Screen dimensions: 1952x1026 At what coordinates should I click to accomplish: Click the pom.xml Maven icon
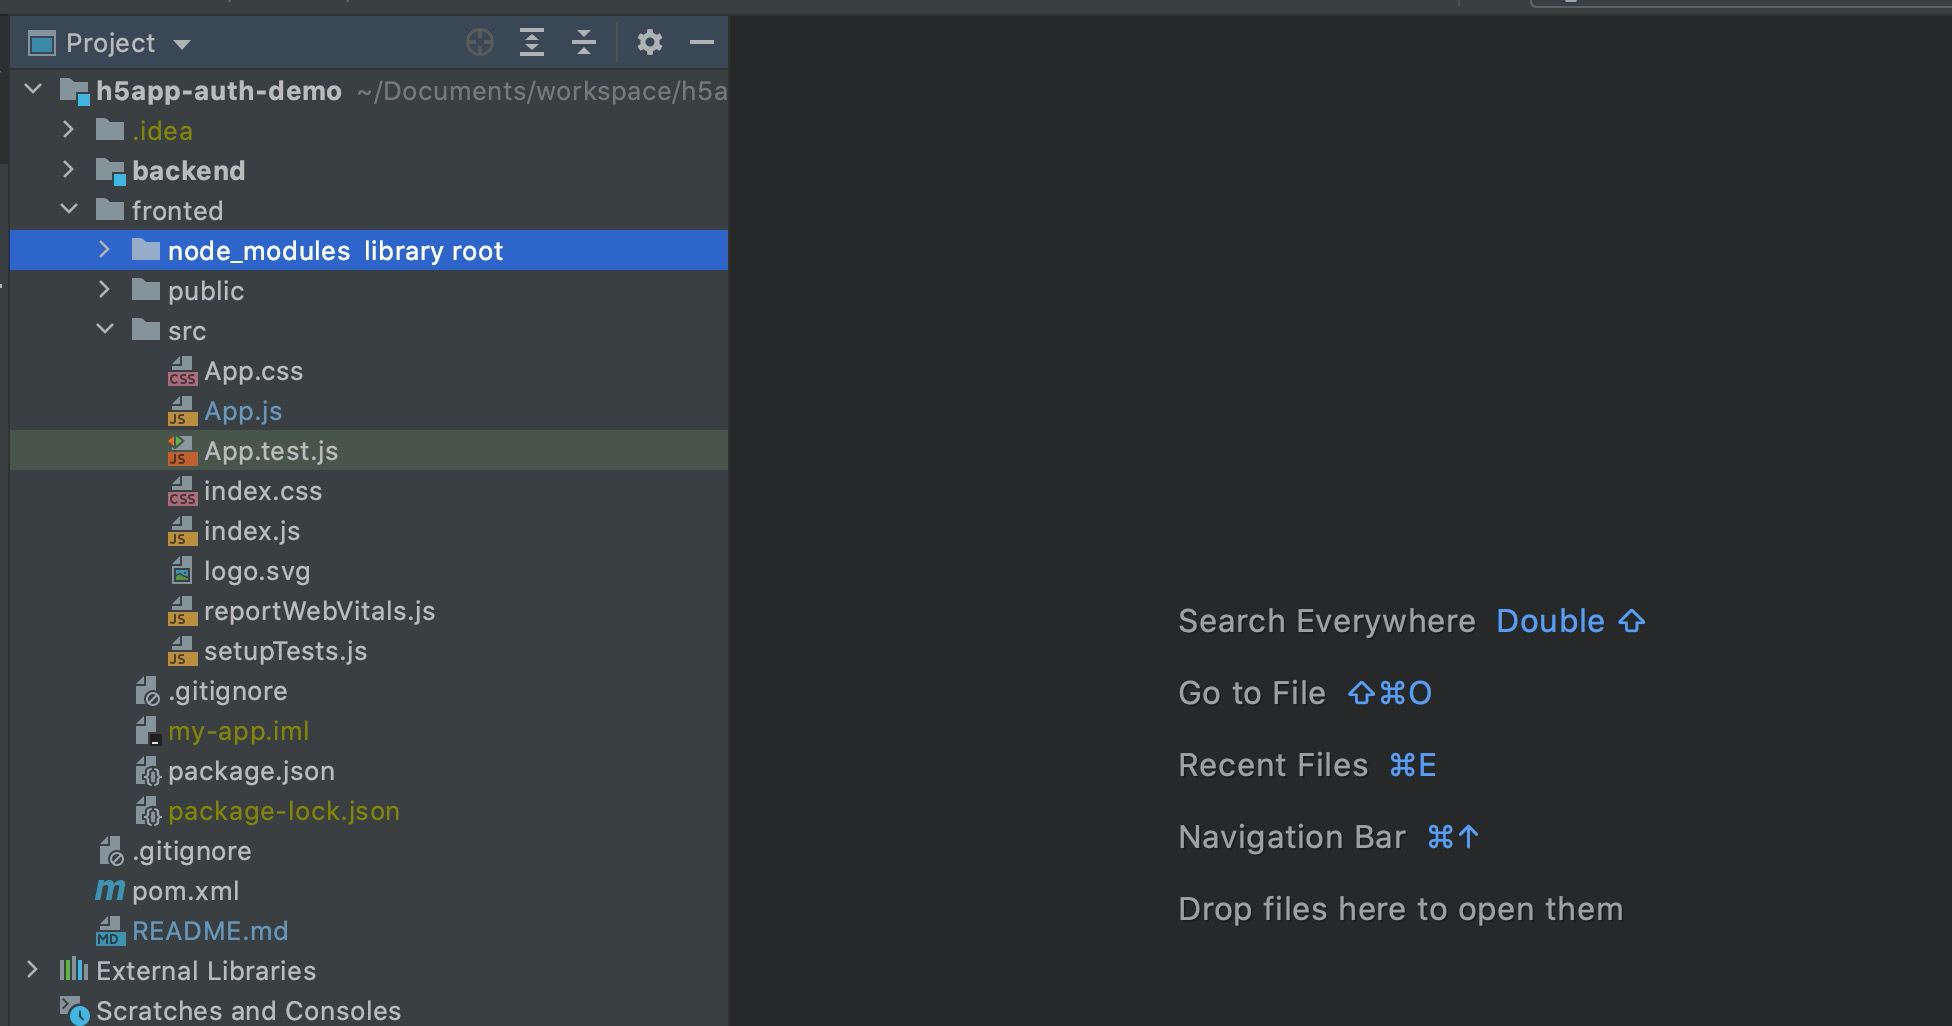click(109, 890)
